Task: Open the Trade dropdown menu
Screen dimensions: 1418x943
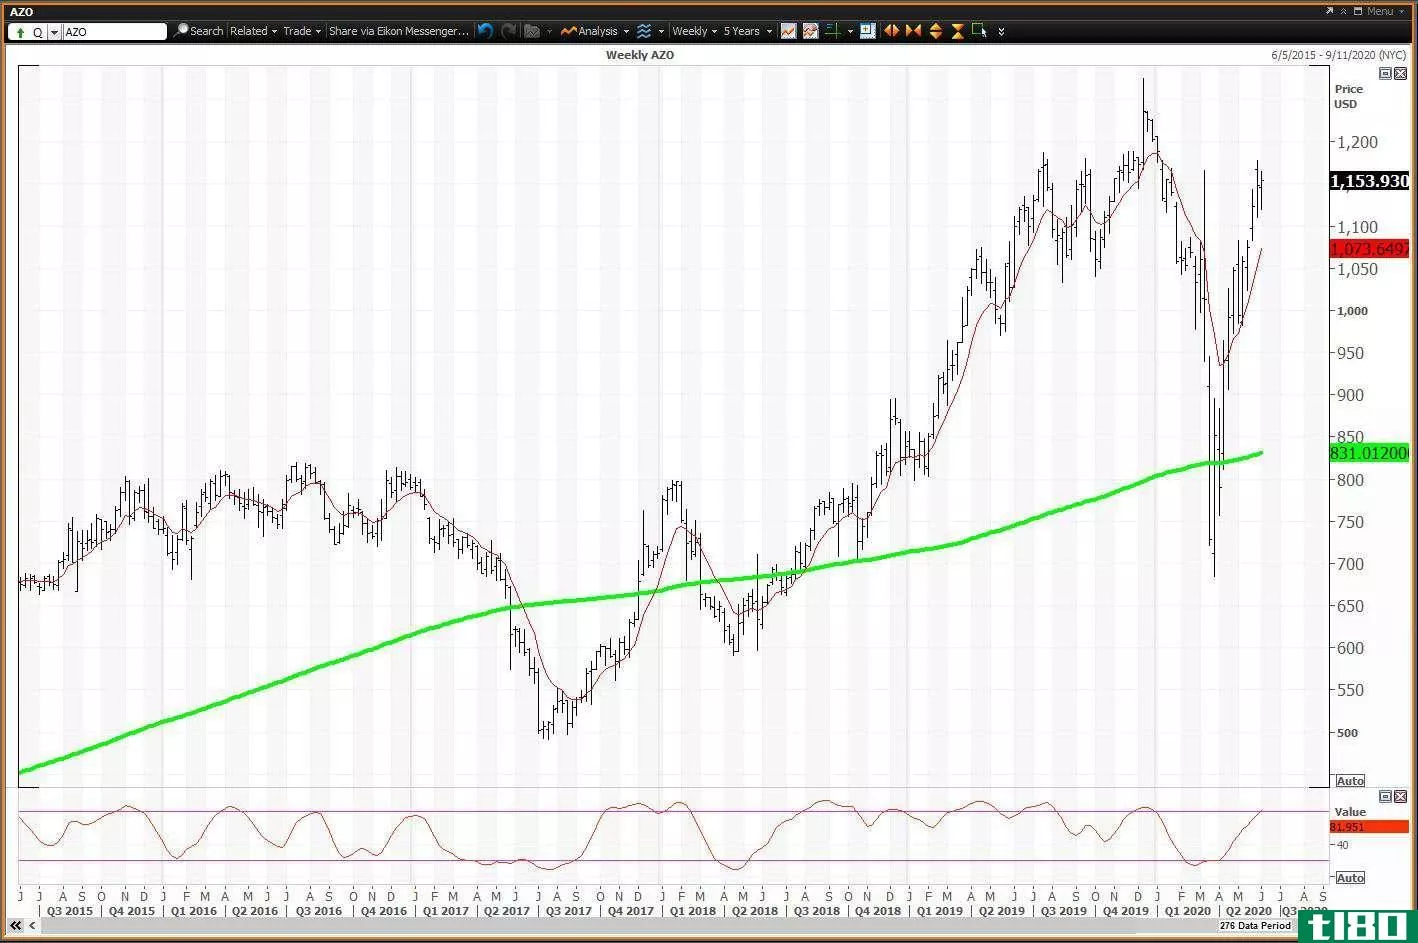Action: (302, 31)
